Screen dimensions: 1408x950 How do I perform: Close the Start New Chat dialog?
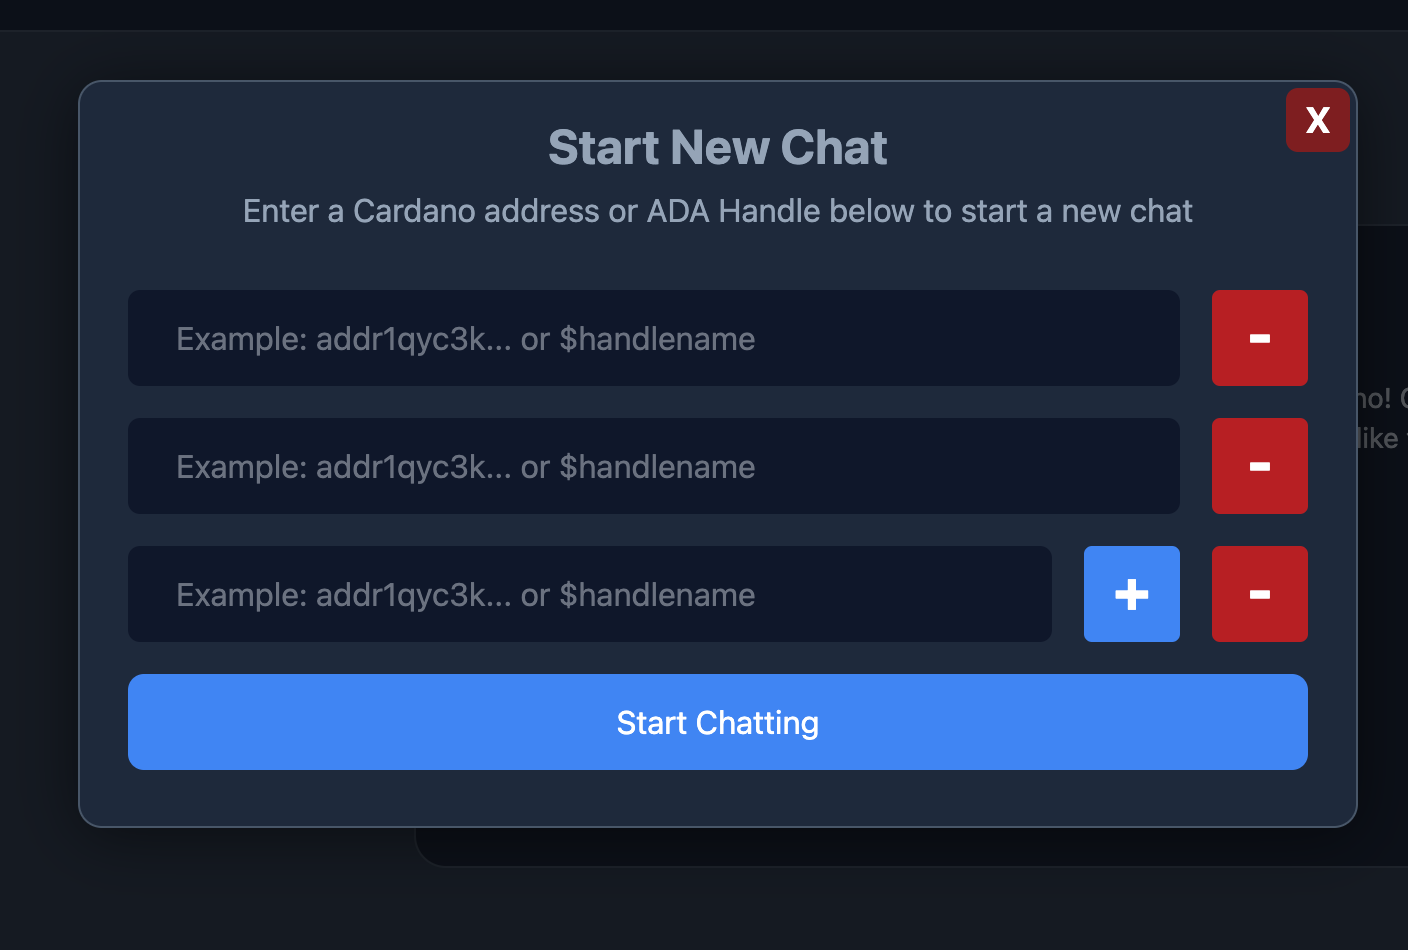point(1317,120)
